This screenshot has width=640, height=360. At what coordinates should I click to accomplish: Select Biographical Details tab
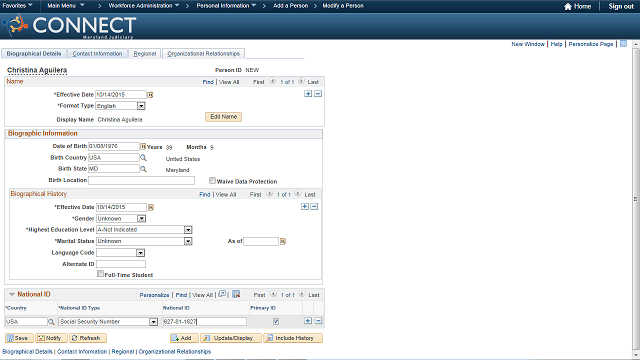33,53
